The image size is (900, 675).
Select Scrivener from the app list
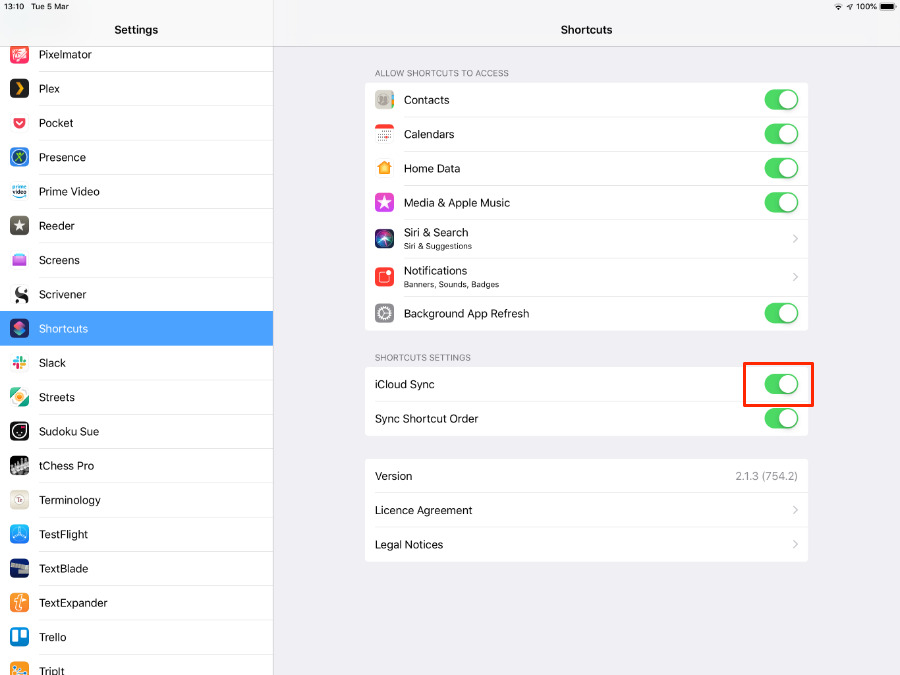point(137,294)
